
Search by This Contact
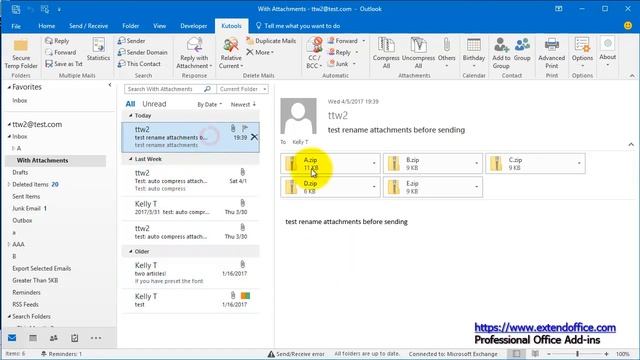139,64
